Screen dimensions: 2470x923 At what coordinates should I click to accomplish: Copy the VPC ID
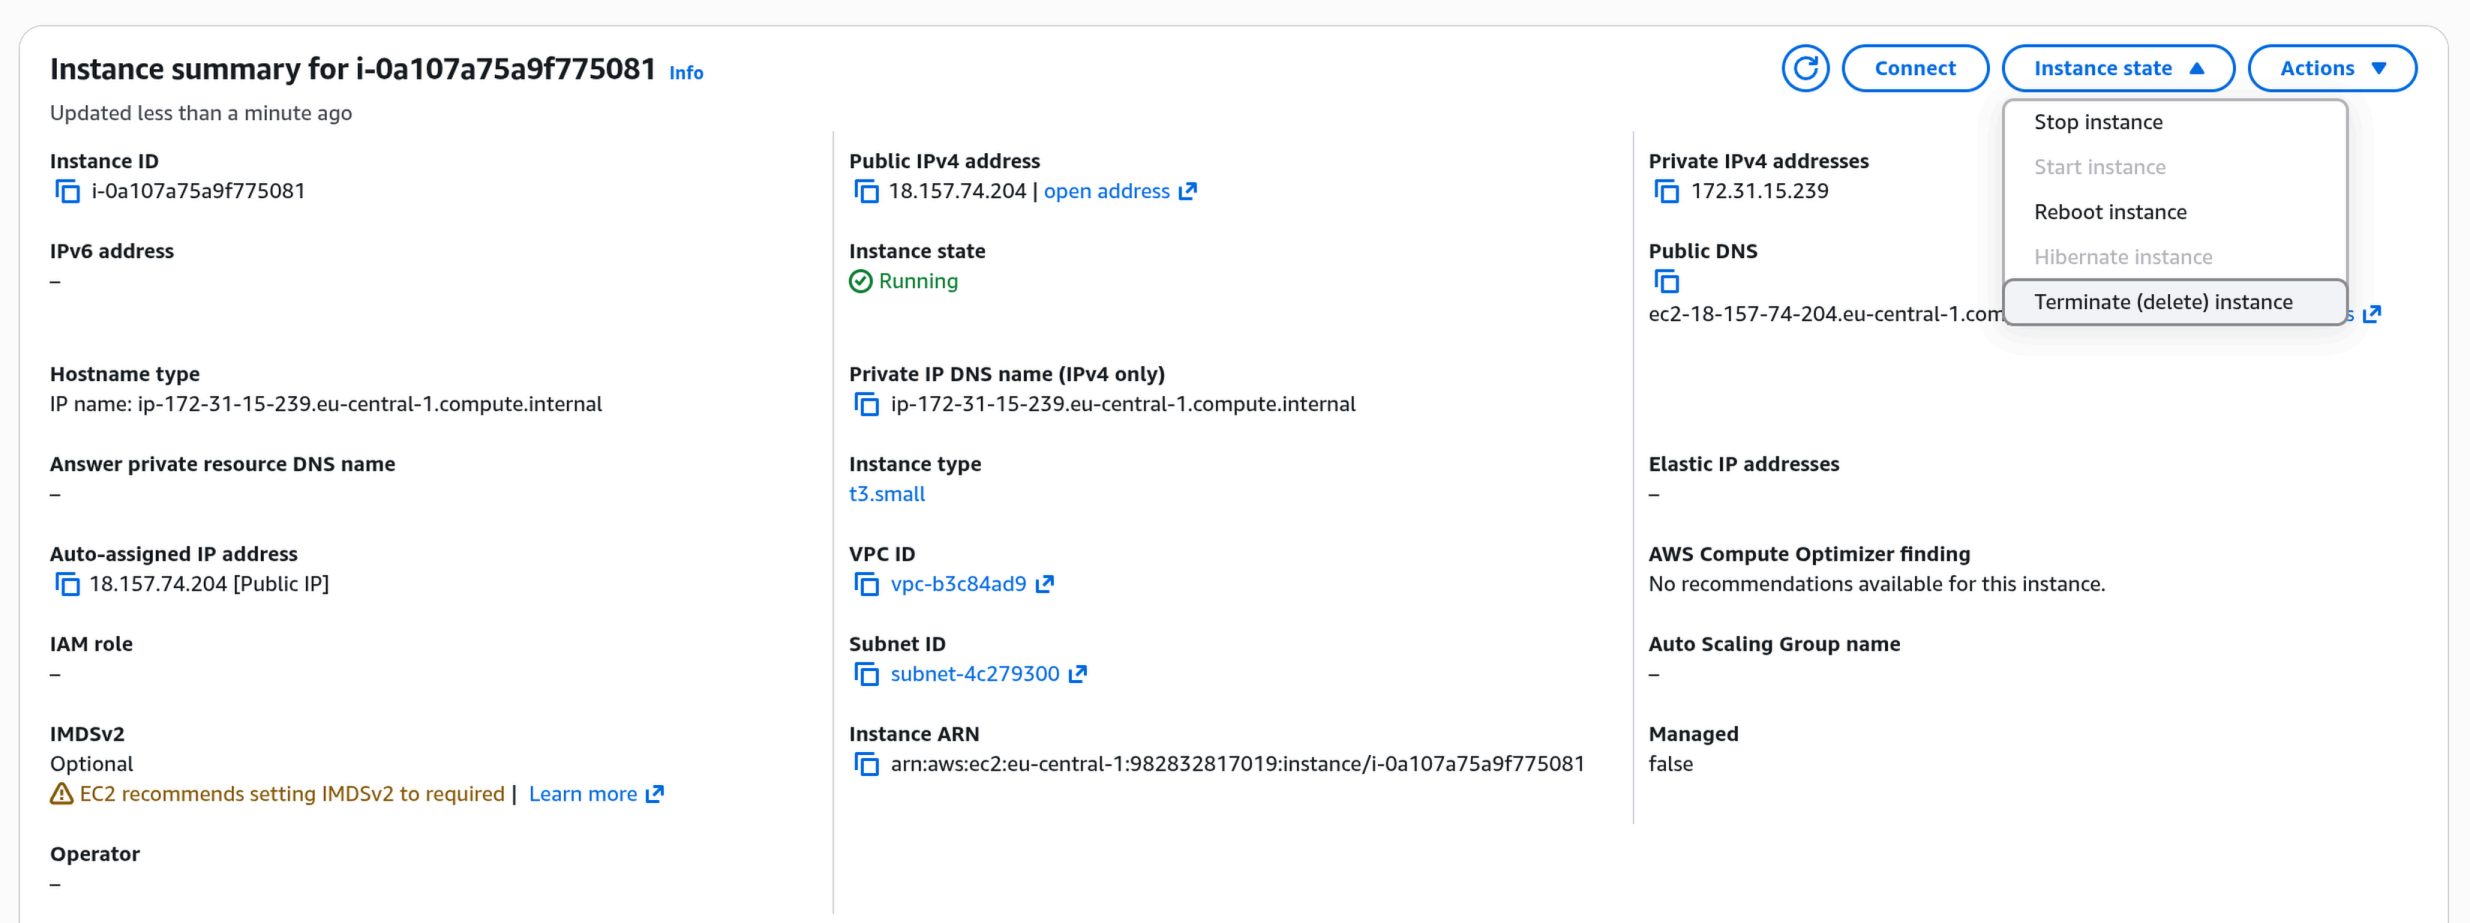point(866,583)
